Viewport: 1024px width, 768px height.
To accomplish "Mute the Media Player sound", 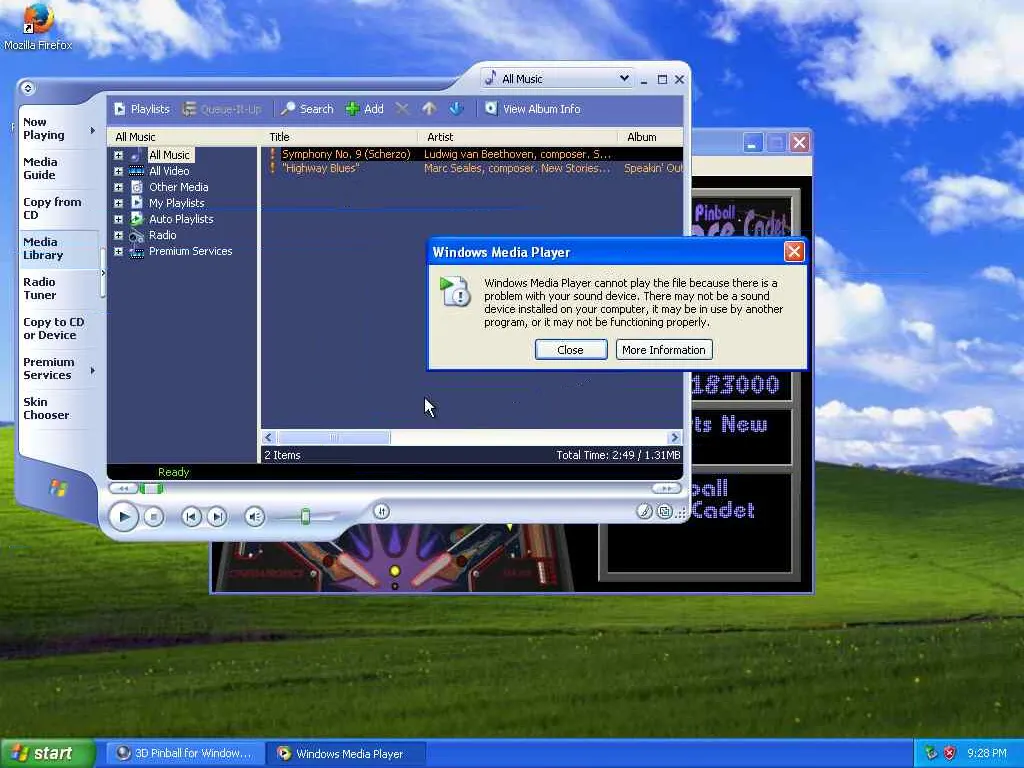I will pos(255,517).
